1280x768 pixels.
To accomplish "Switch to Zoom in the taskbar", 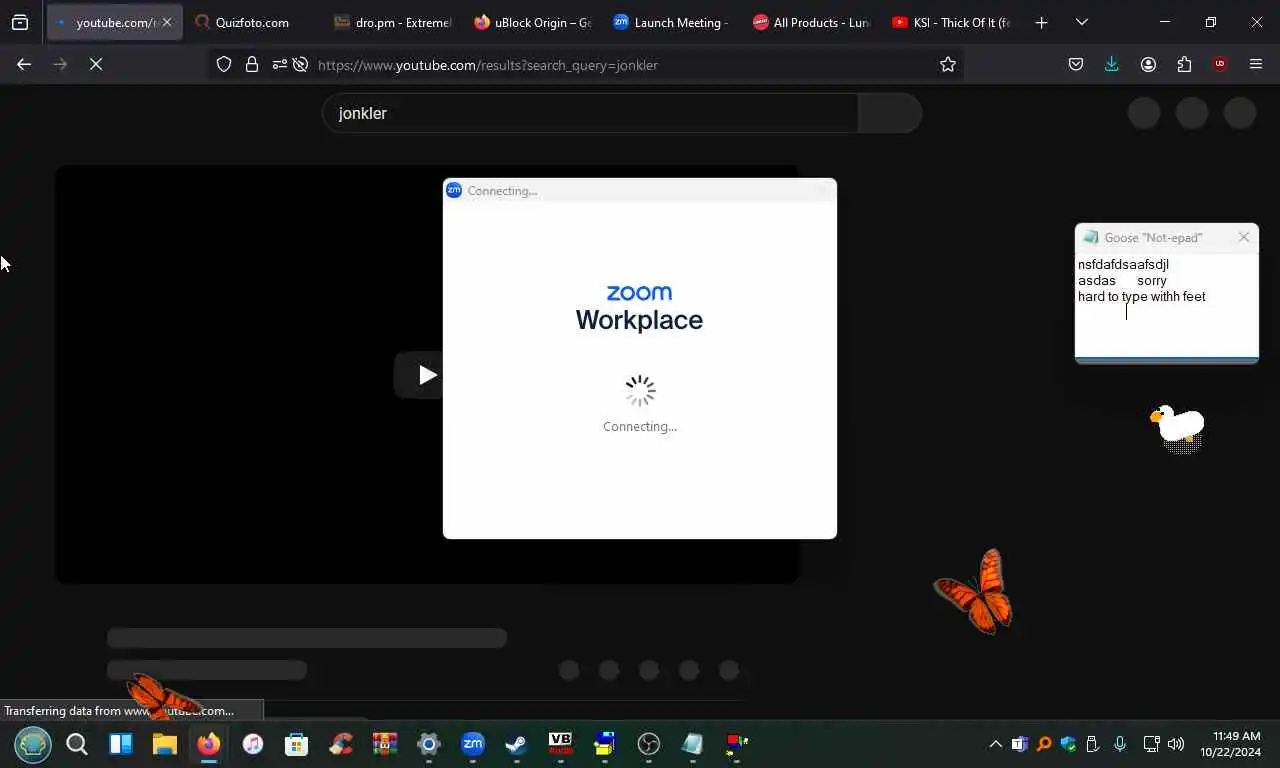I will [473, 744].
